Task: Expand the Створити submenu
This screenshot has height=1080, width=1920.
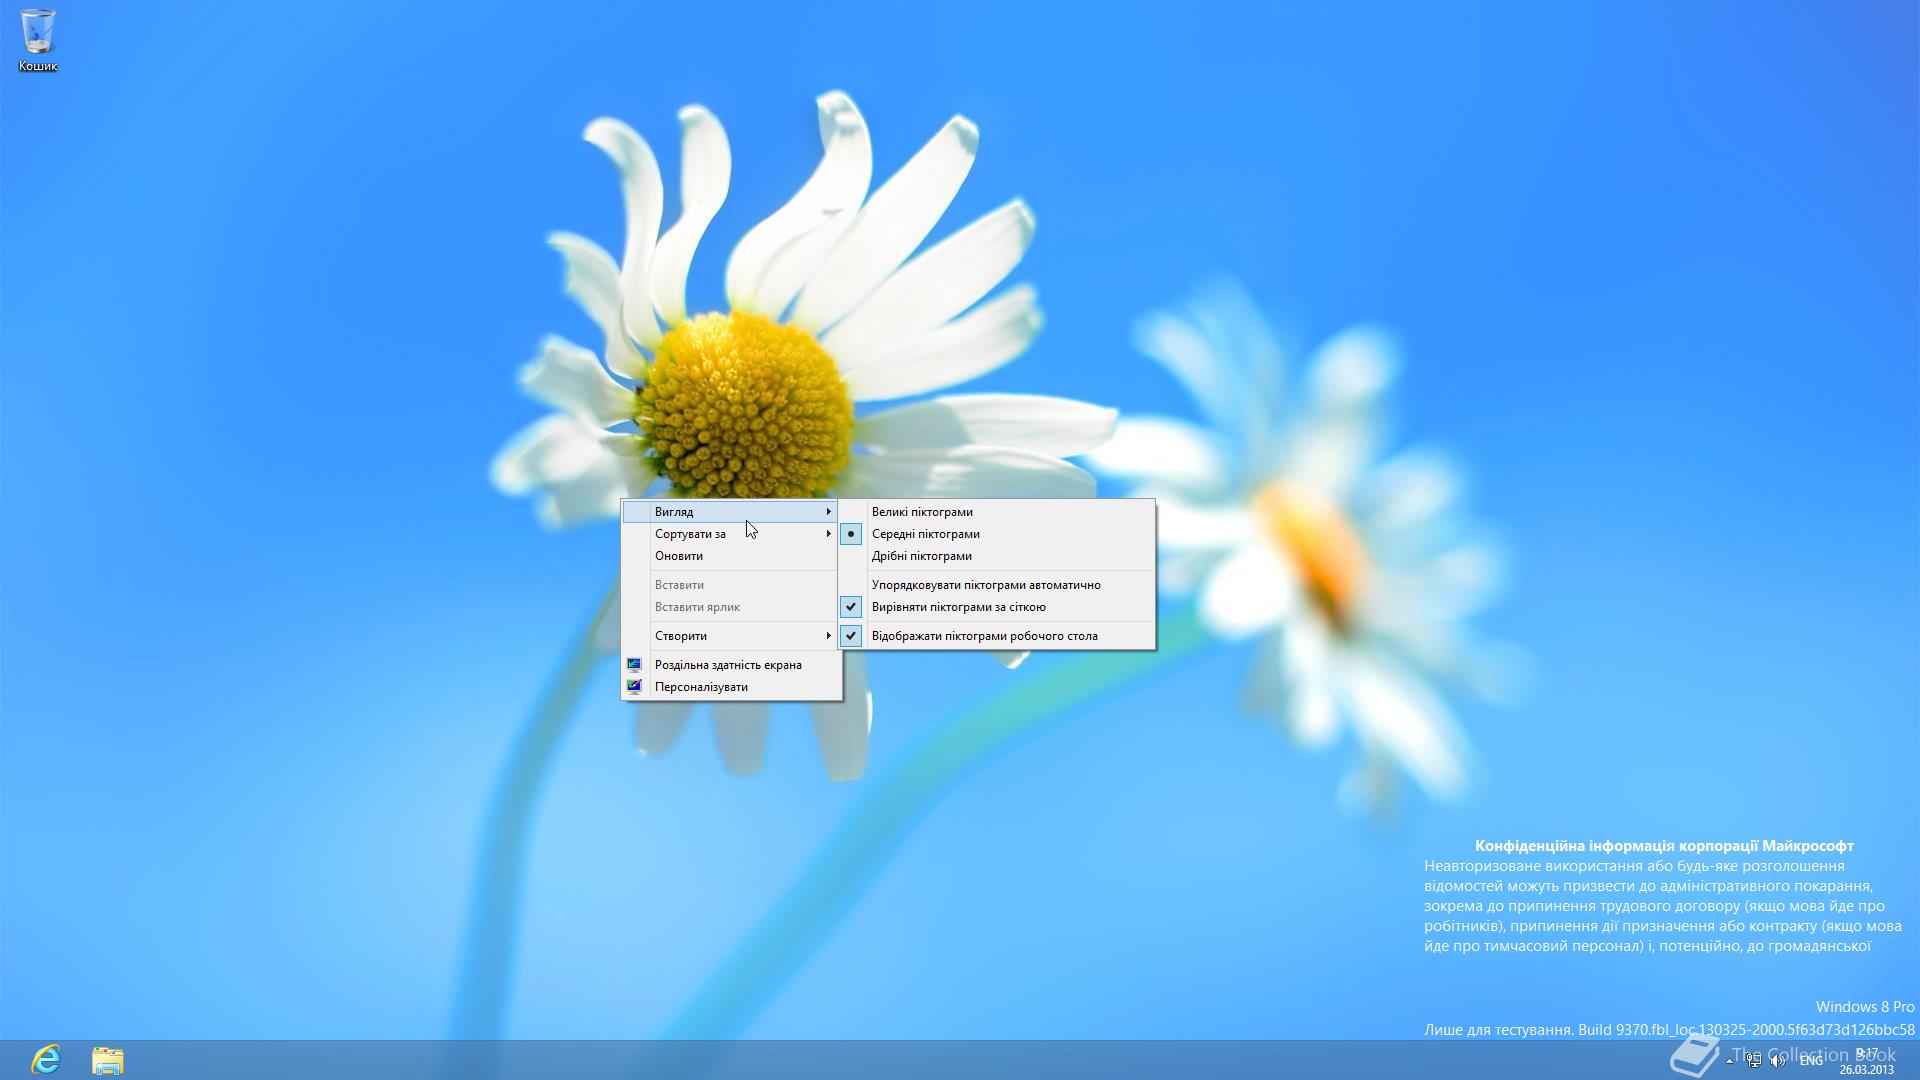Action: [731, 635]
